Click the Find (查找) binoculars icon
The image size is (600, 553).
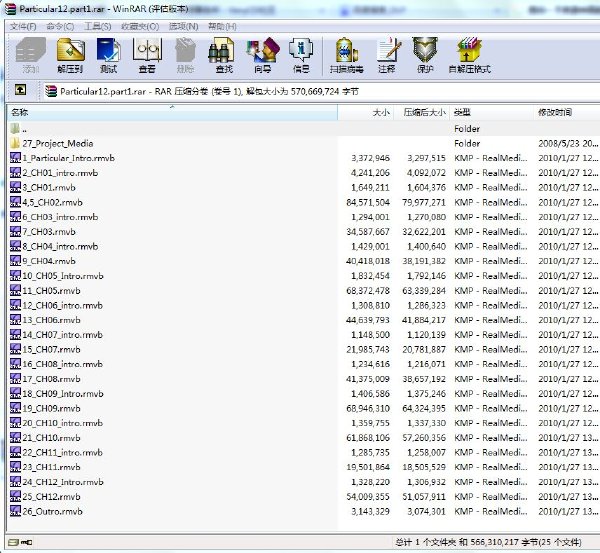[224, 55]
